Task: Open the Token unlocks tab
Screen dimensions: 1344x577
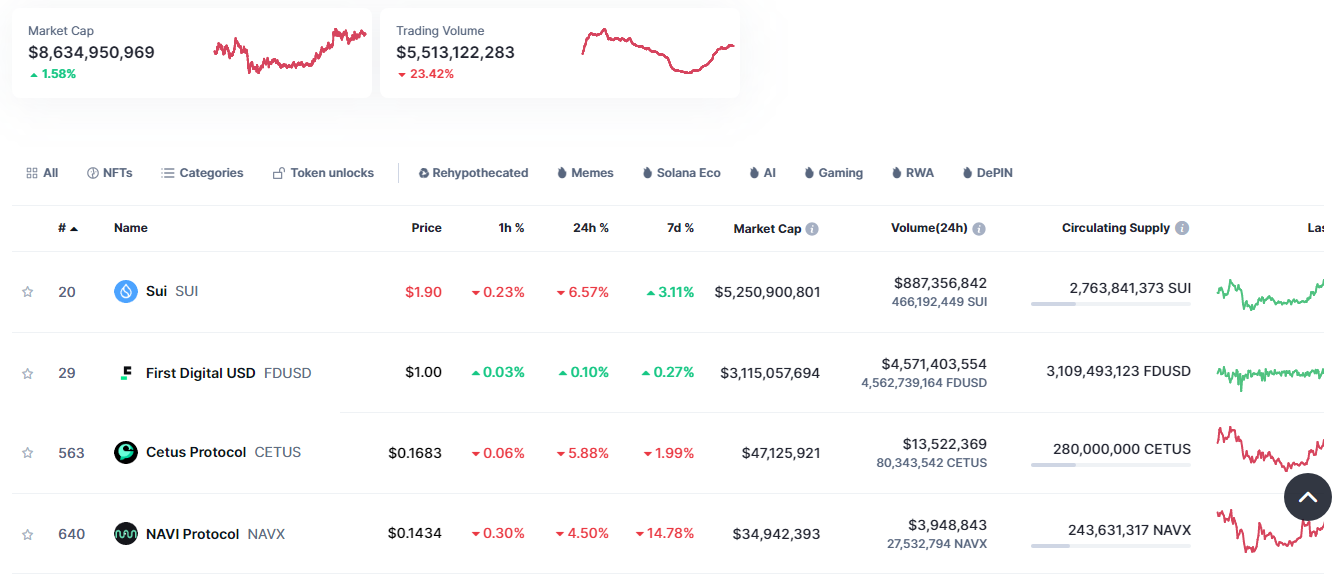Action: (x=323, y=173)
